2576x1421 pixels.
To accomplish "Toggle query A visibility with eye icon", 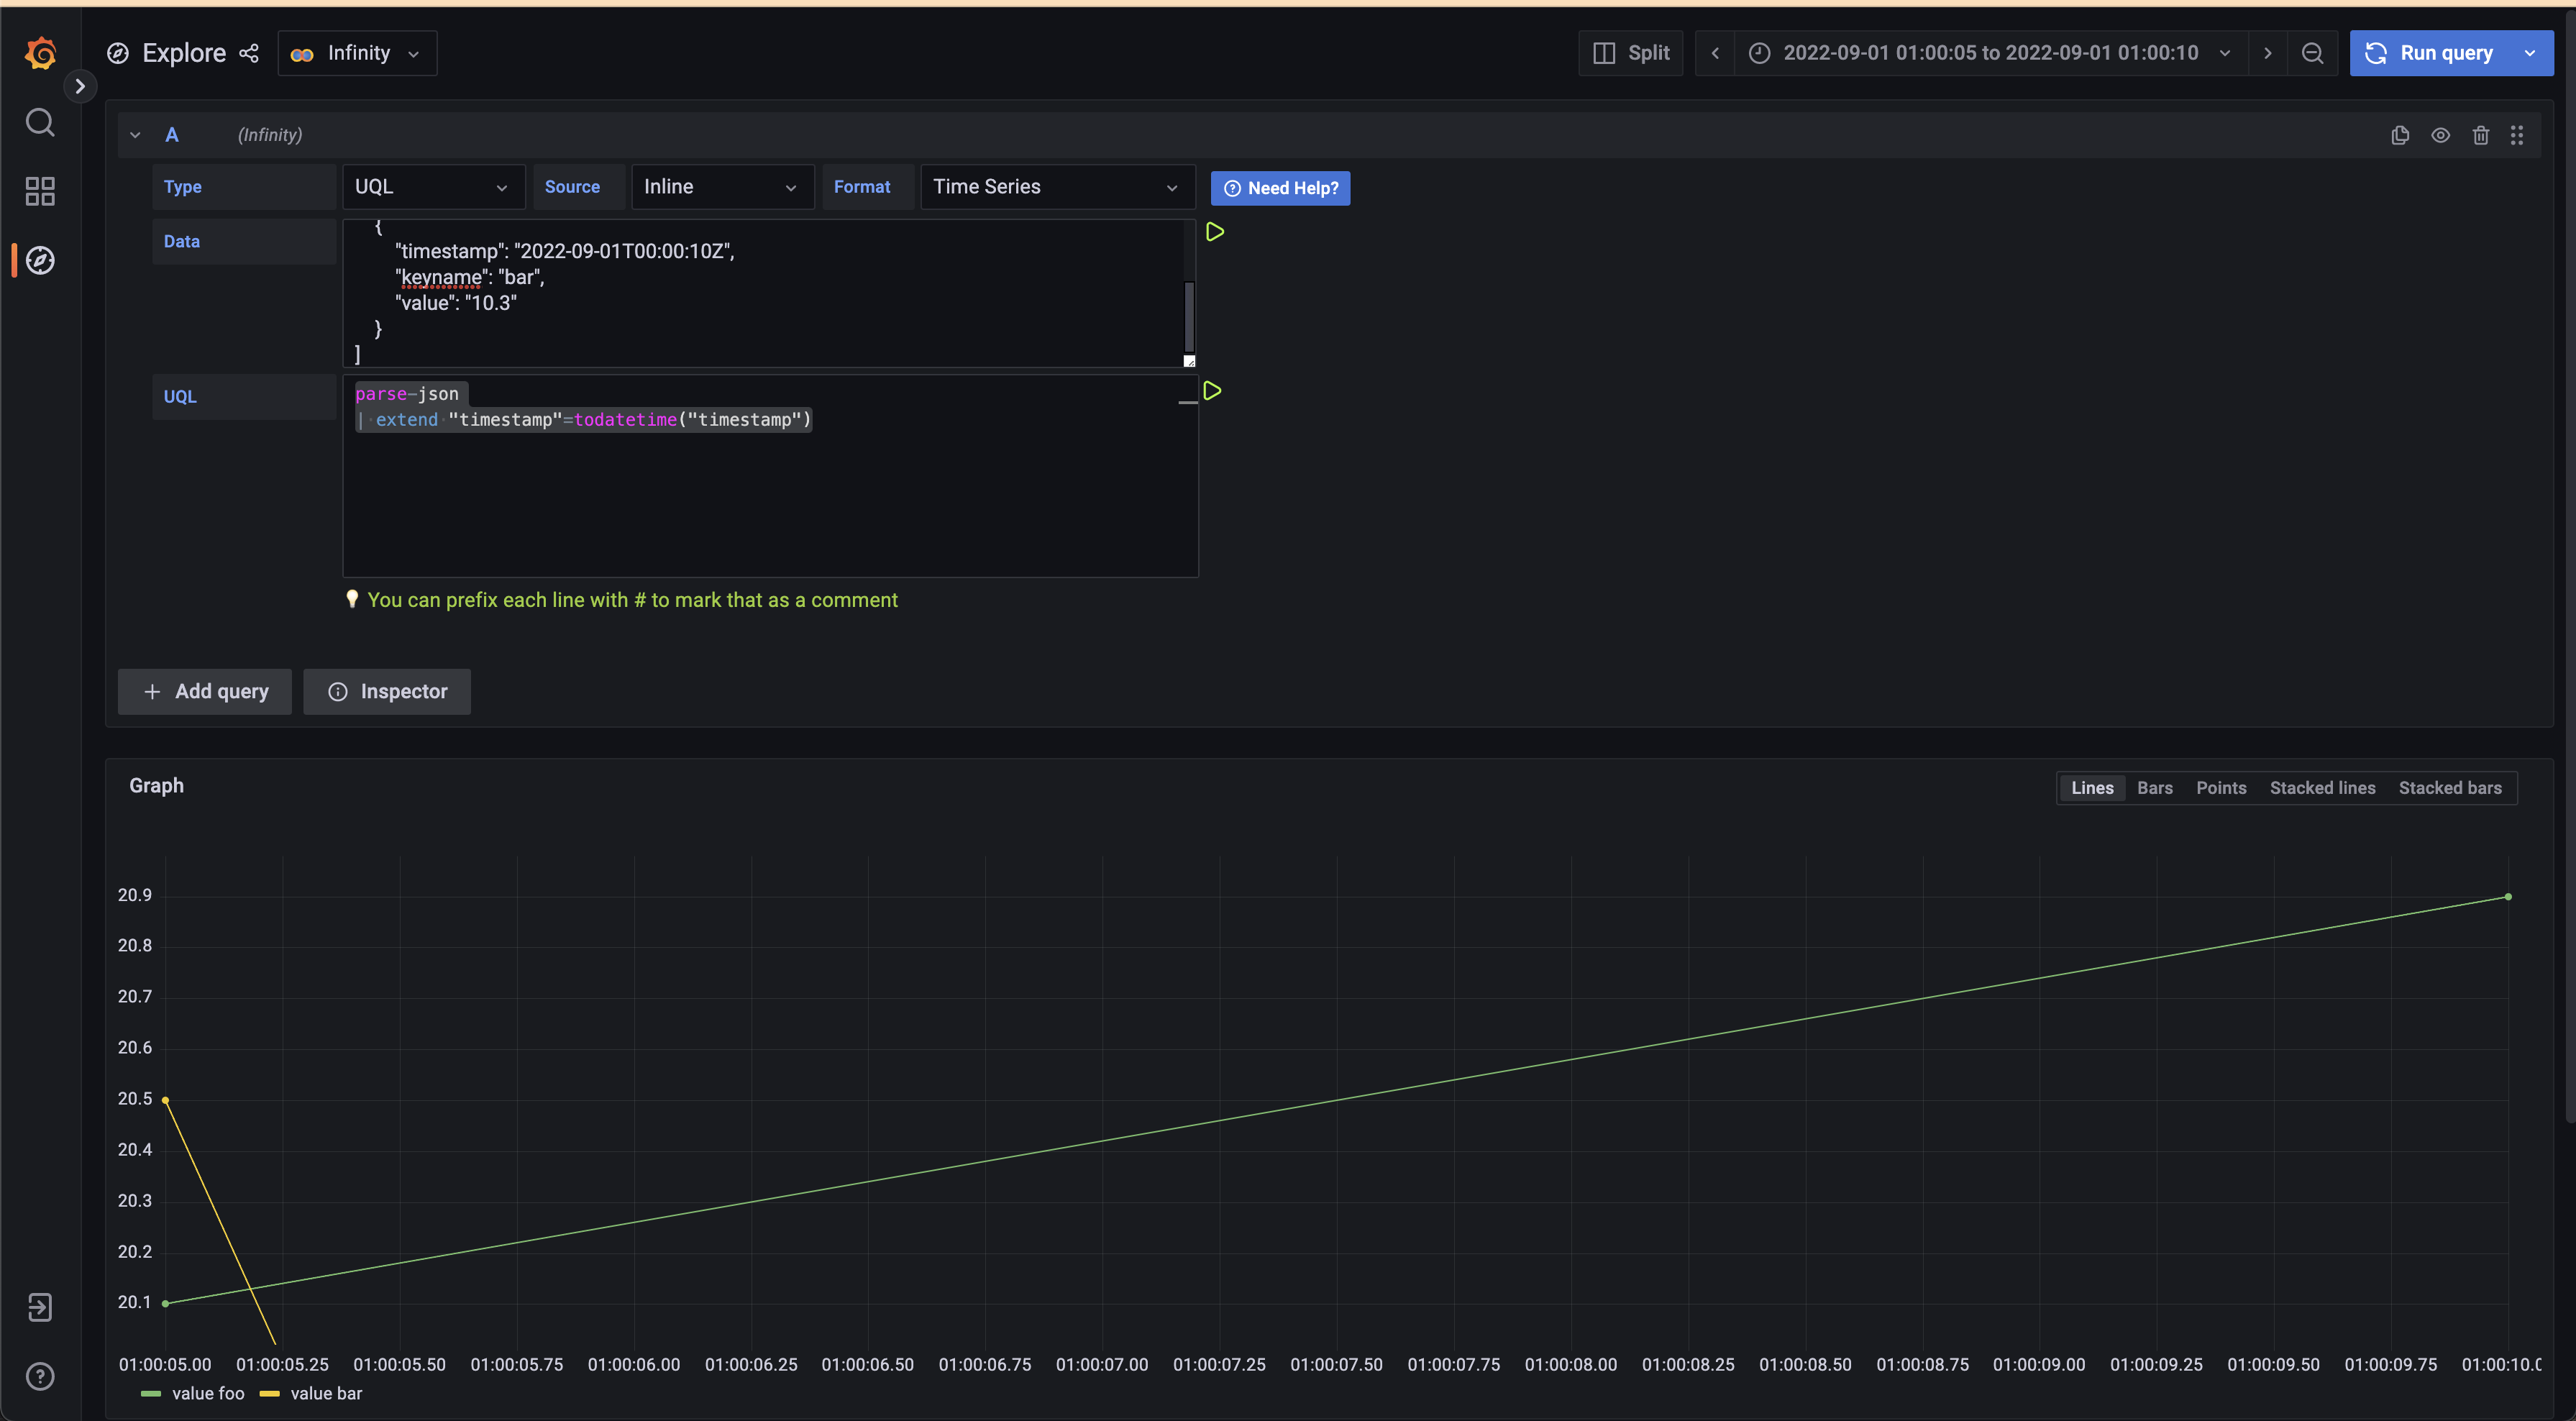I will click(x=2440, y=135).
